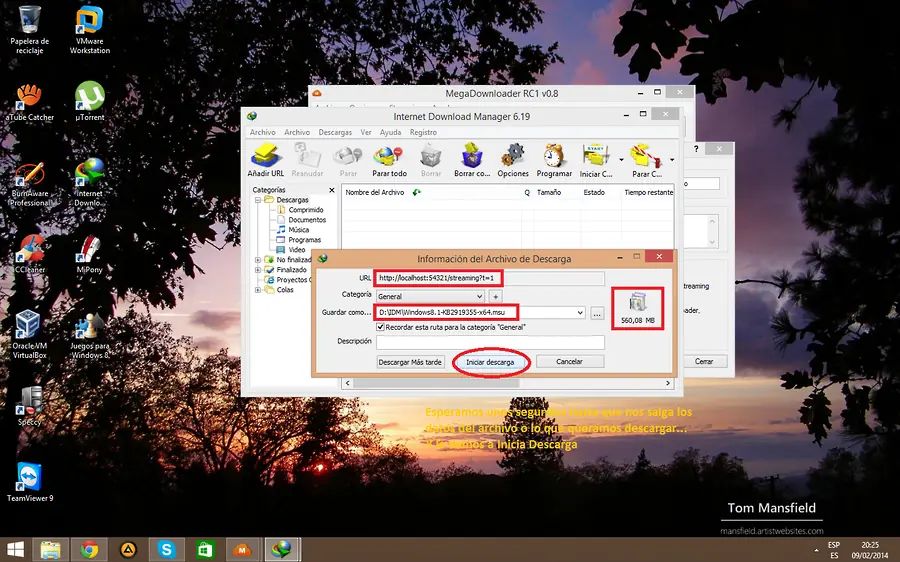
Task: Open the Papelera de reciclaje desktop icon
Action: [x=29, y=30]
